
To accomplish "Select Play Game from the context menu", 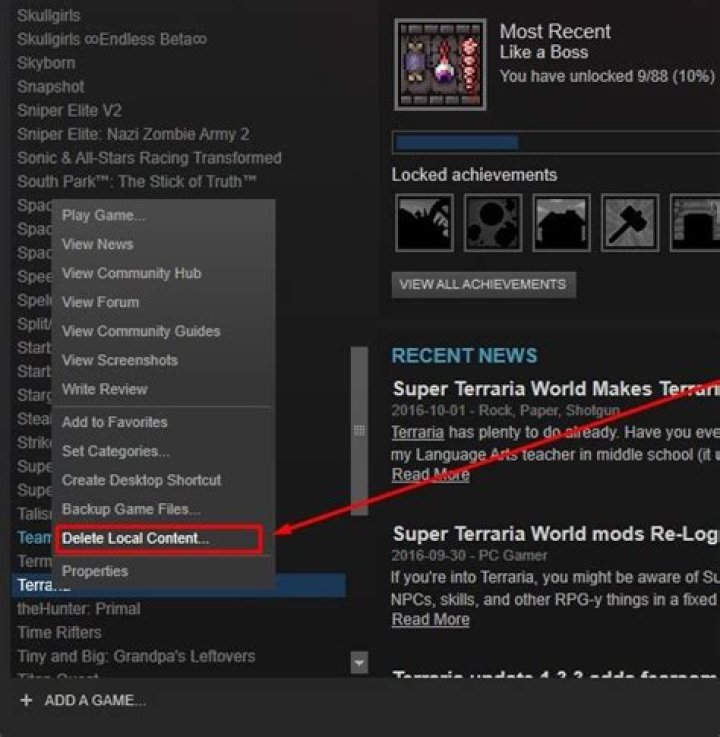I will click(104, 215).
